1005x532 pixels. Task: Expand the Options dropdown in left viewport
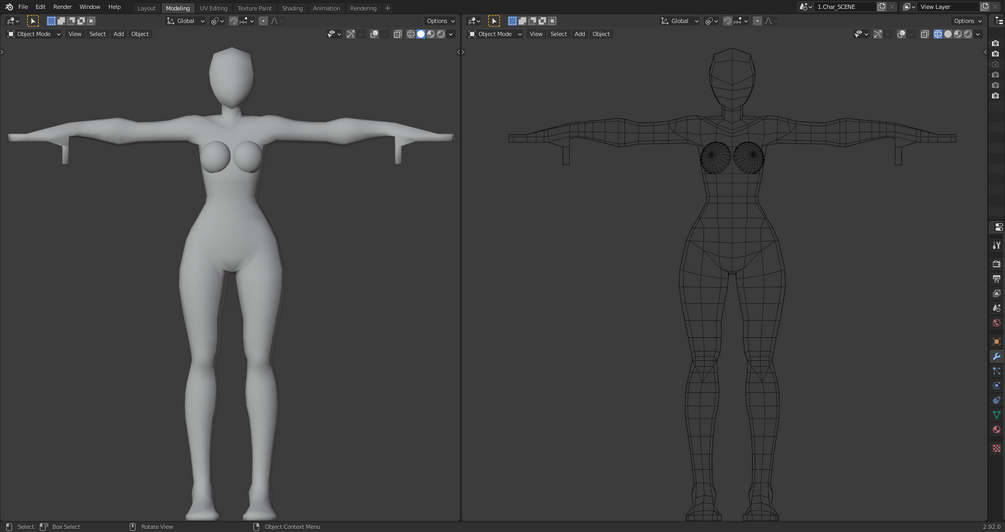click(440, 21)
